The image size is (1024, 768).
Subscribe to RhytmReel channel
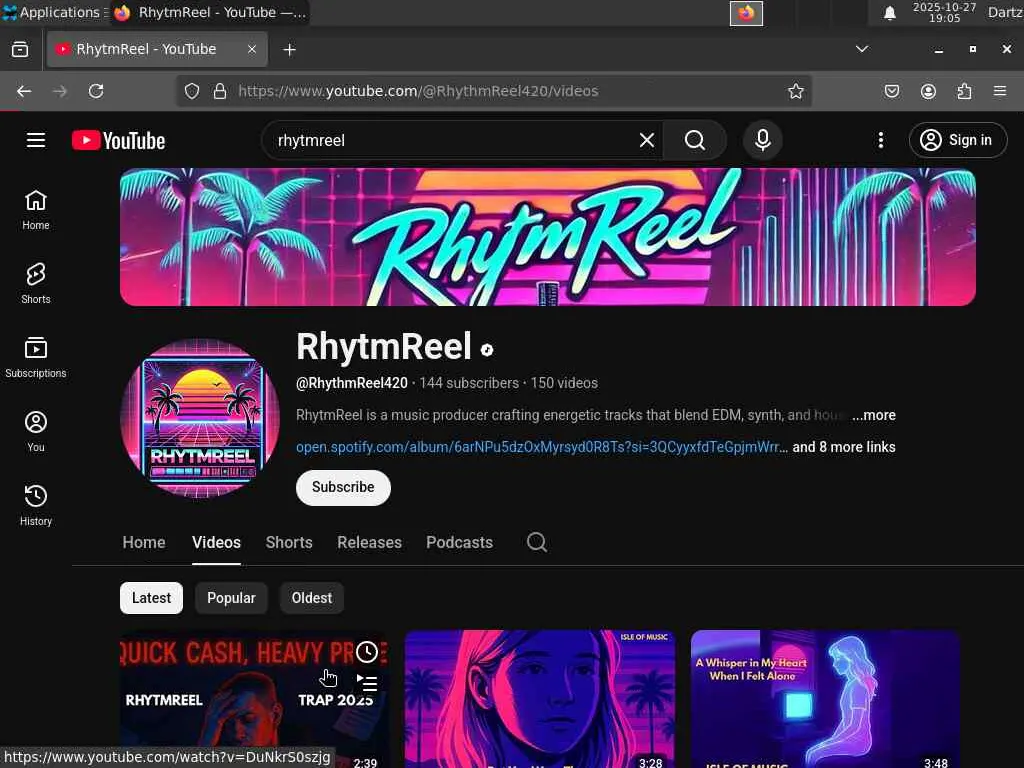point(343,487)
